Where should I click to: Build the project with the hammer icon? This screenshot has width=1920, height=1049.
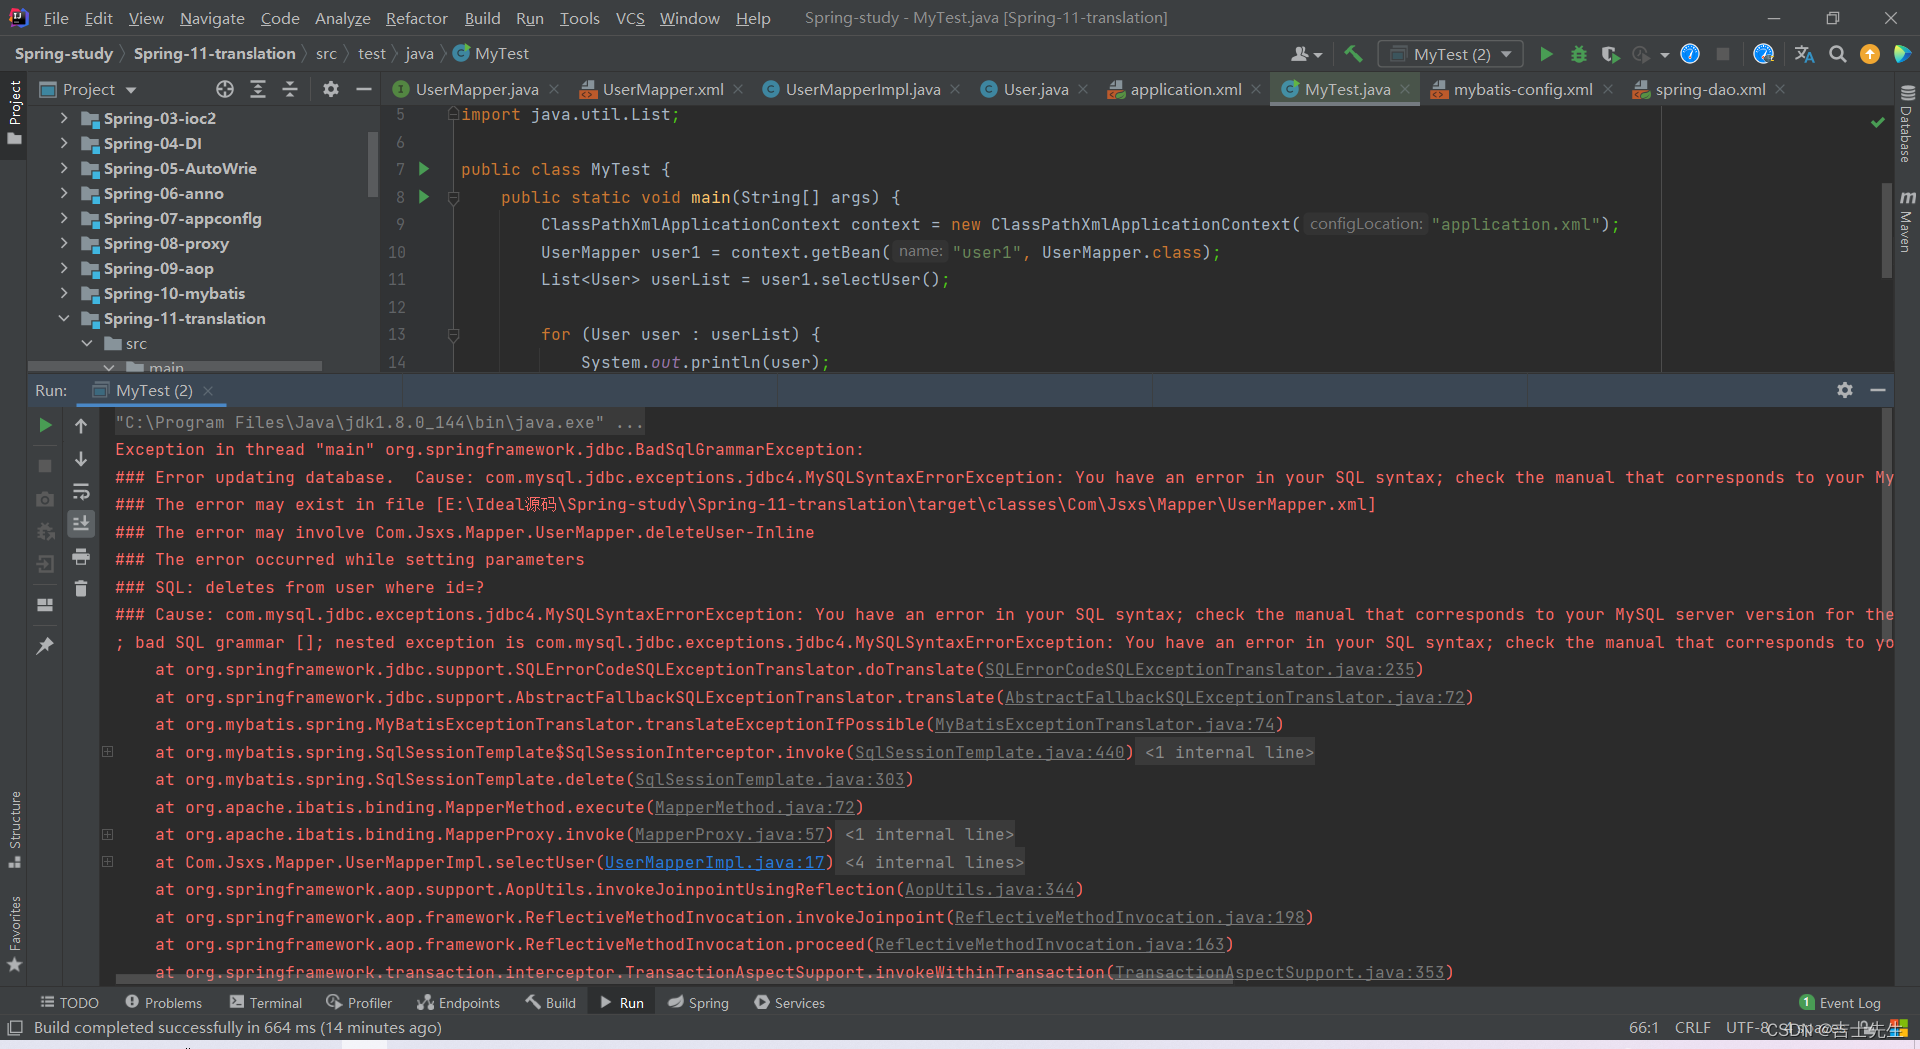(x=1353, y=54)
